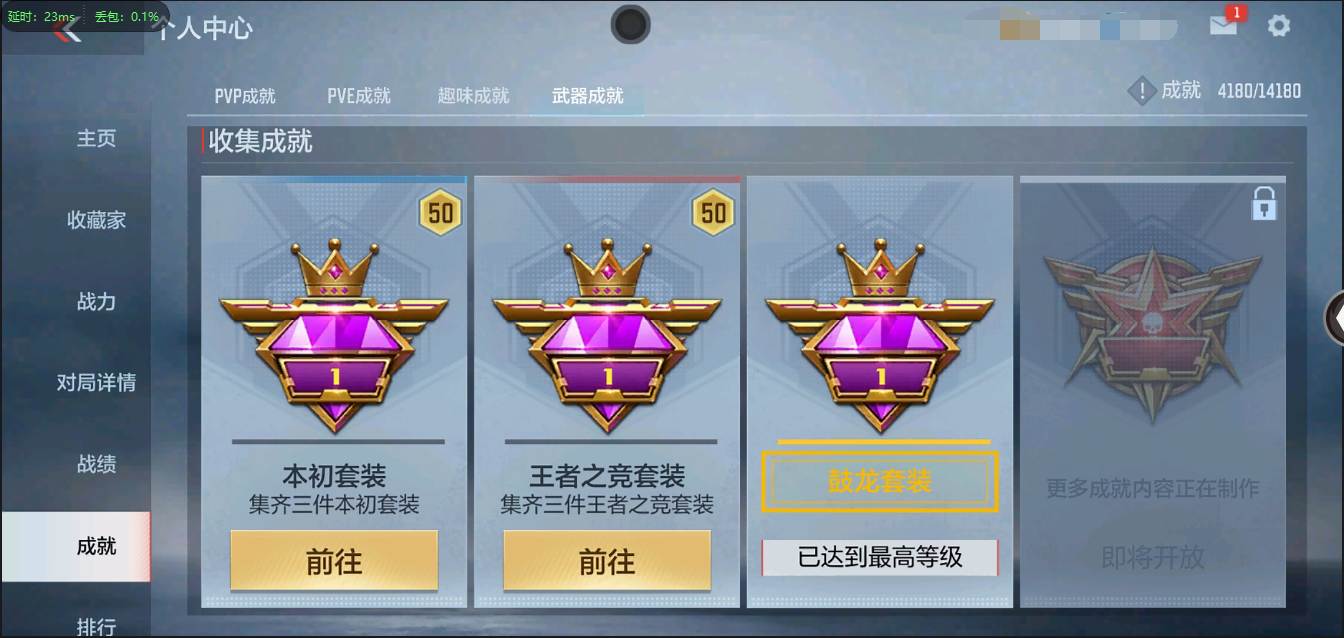
Task: Select the 武器成就 tab
Action: 588,96
